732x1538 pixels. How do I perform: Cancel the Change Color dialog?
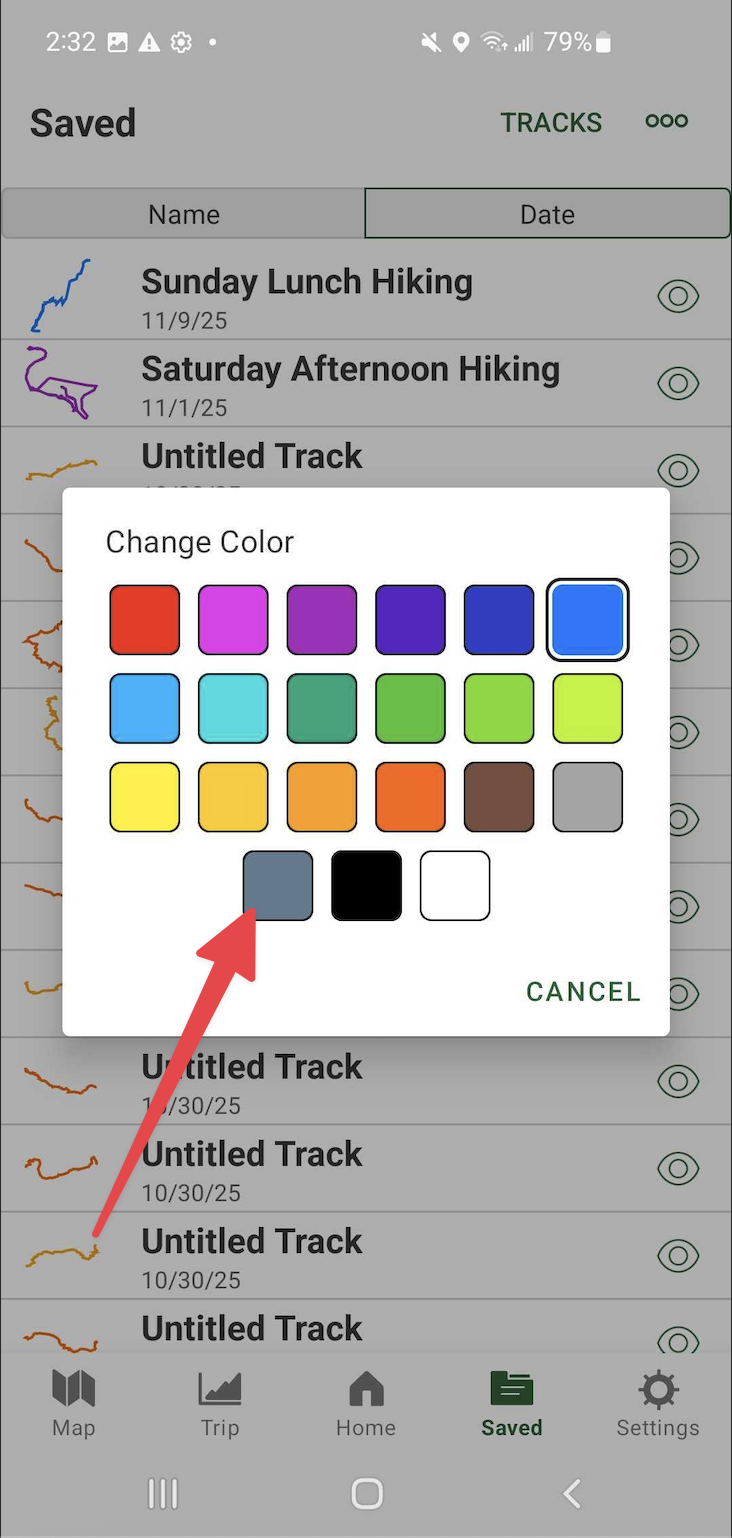click(583, 991)
